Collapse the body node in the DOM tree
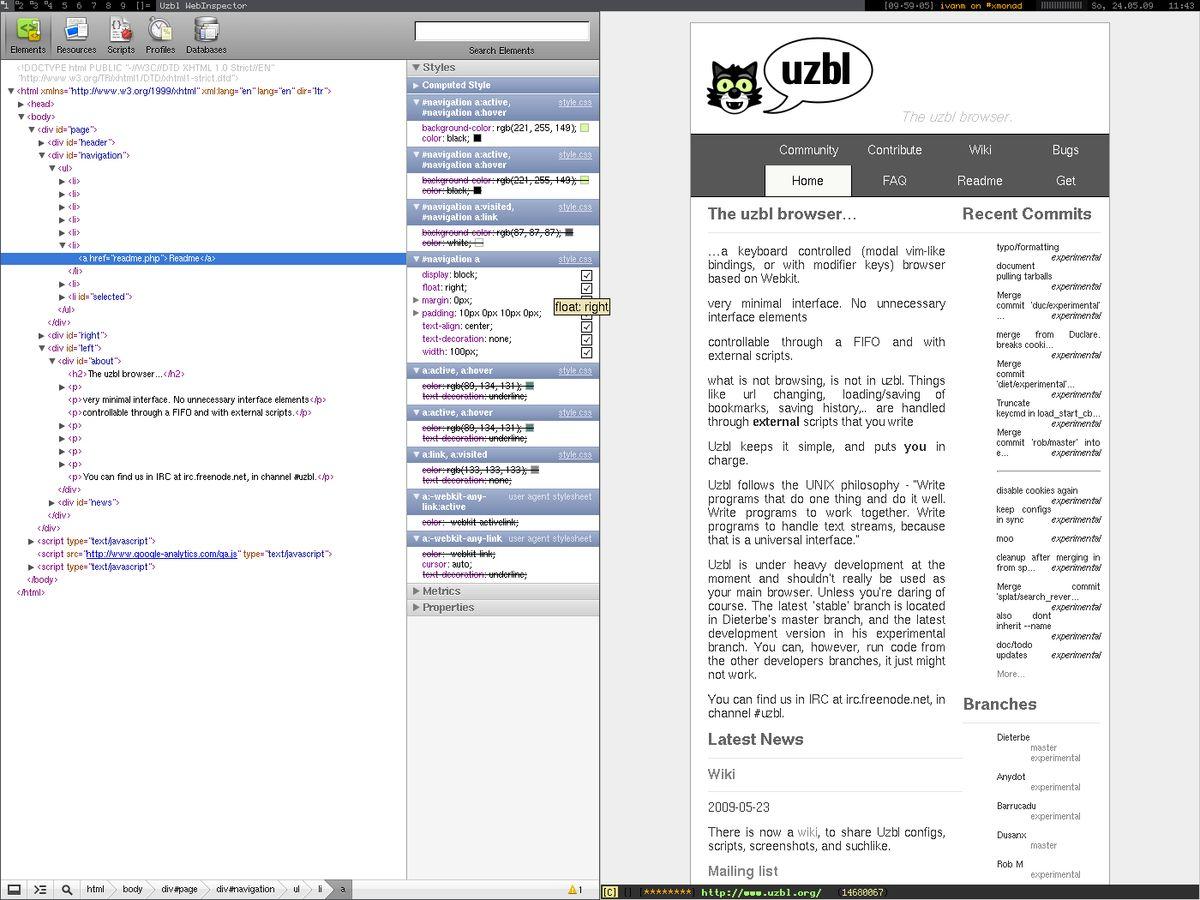1200x900 pixels. click(22, 117)
